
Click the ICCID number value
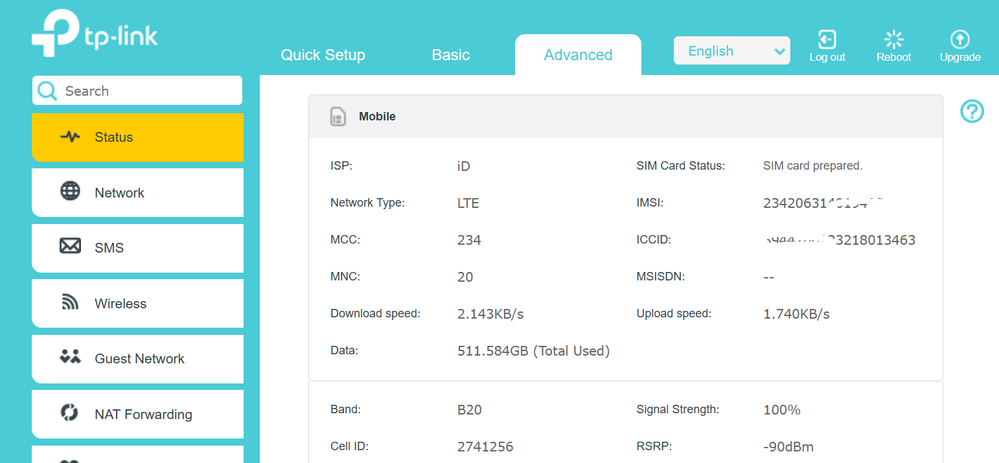[839, 240]
